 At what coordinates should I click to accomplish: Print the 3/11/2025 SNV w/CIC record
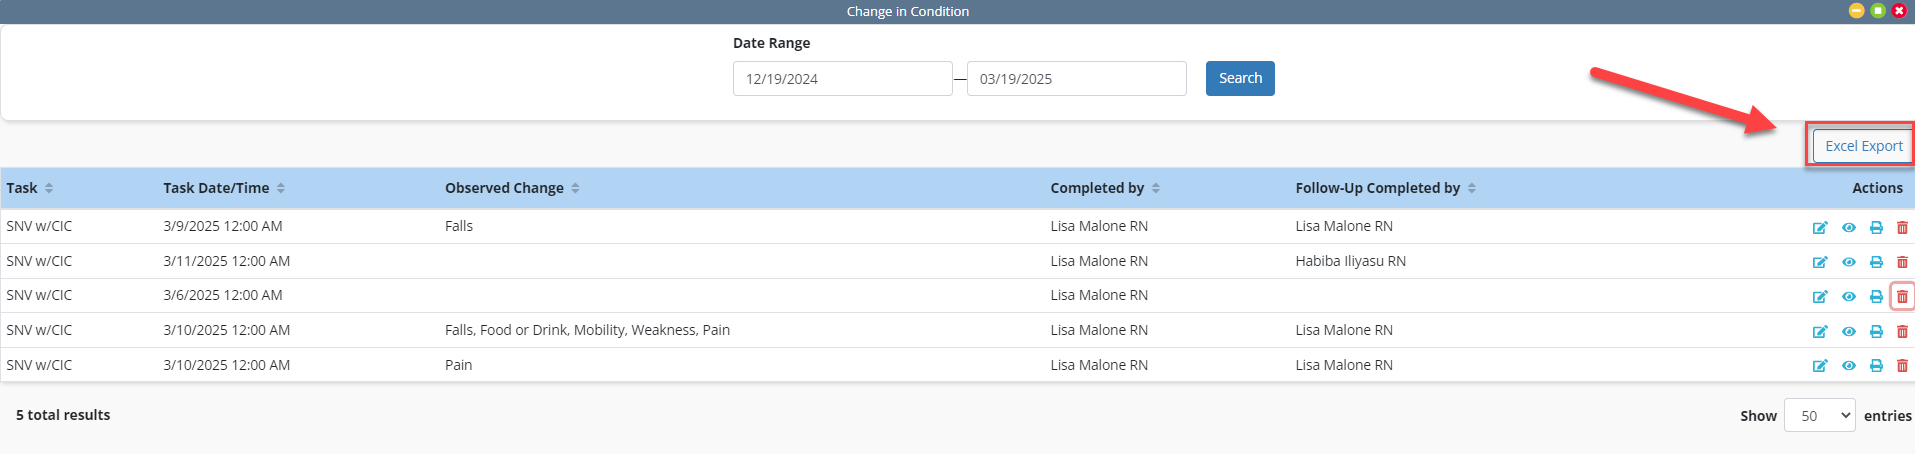[x=1876, y=262]
